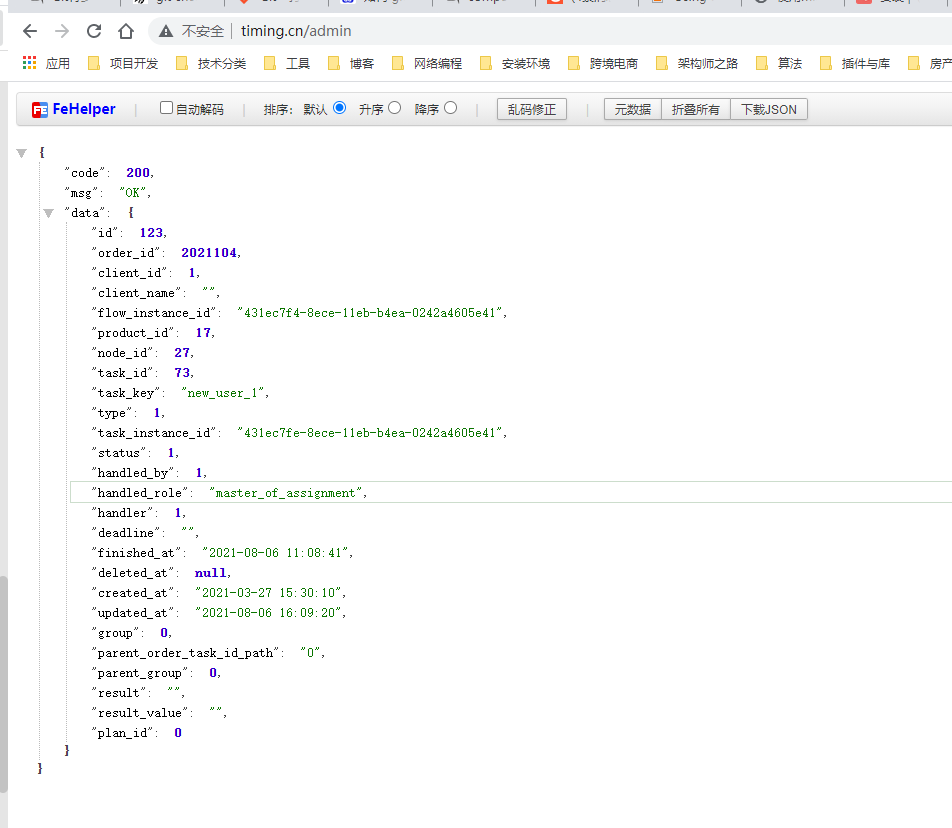This screenshot has width=952, height=828.
Task: Open the 项目开发 bookmark folder
Action: click(123, 63)
